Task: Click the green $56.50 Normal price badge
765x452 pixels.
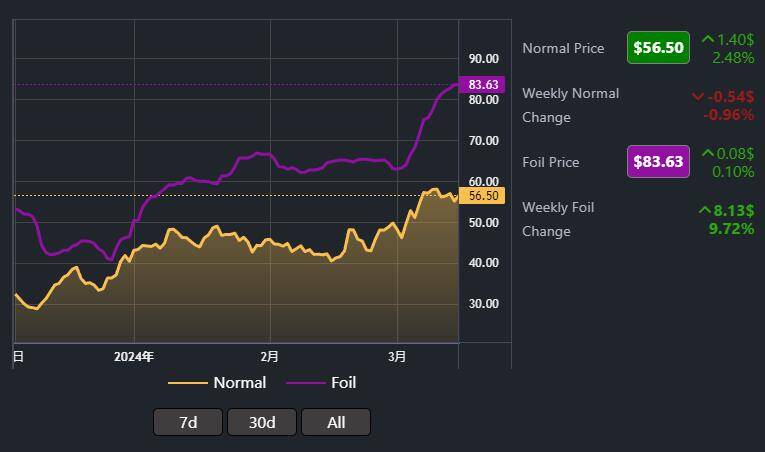Action: [659, 47]
